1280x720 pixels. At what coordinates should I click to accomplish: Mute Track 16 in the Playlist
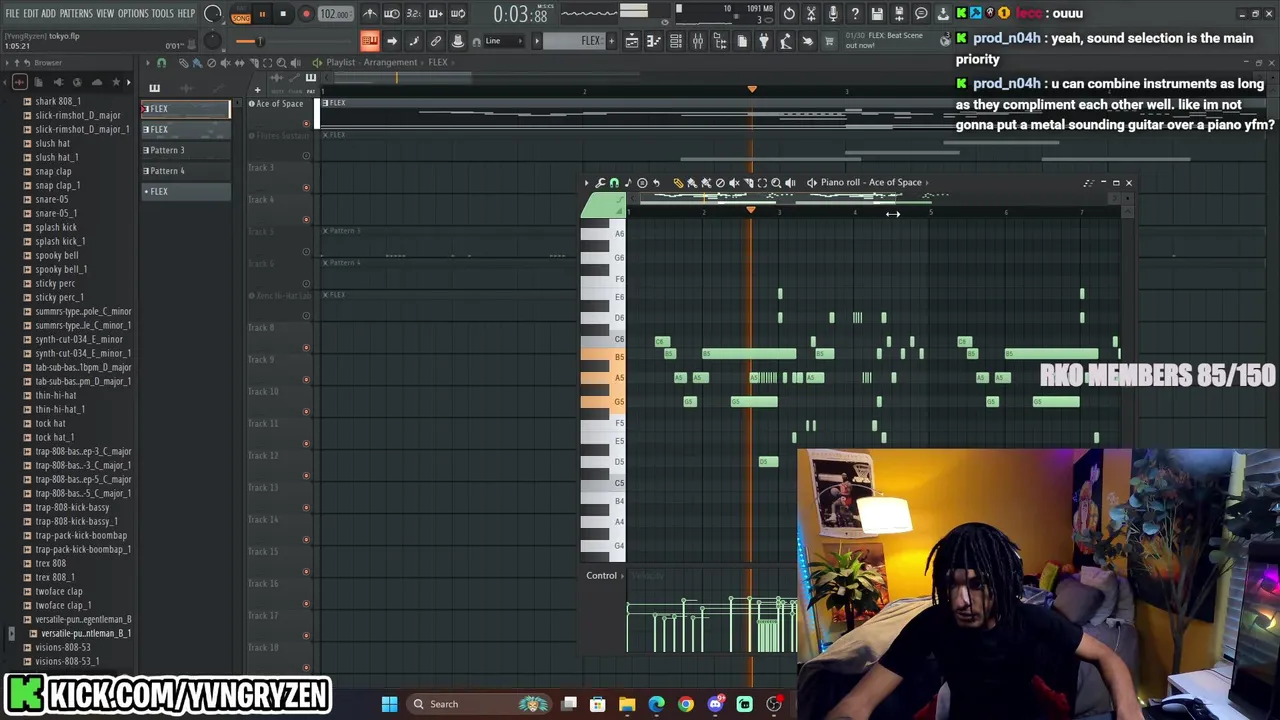[x=306, y=604]
